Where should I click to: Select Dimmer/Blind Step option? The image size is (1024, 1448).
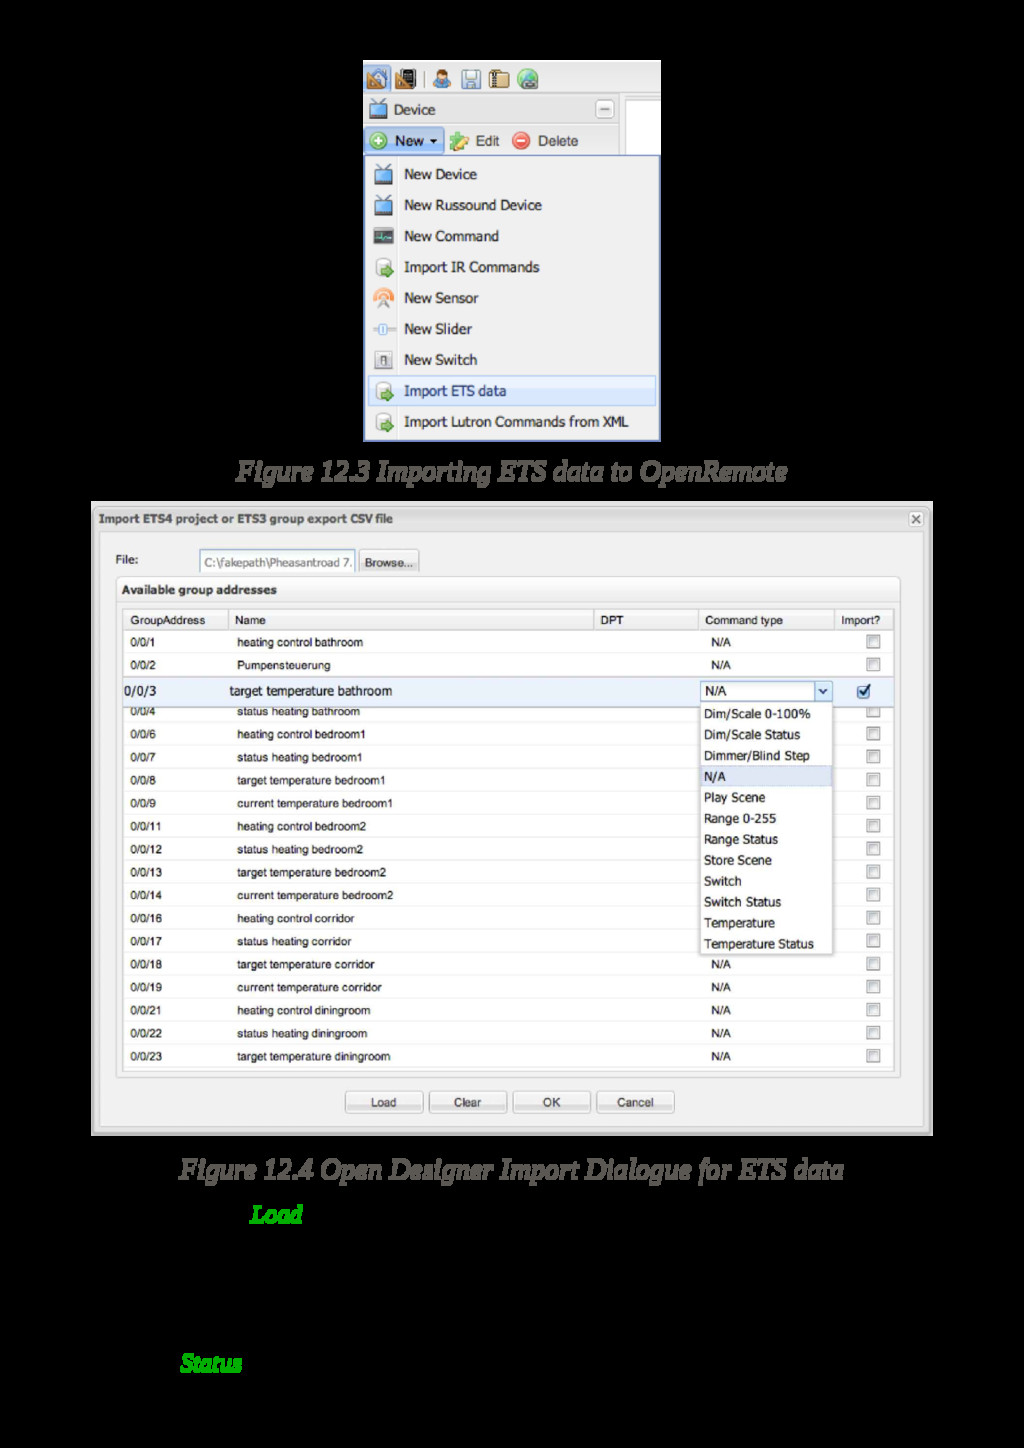(x=766, y=756)
